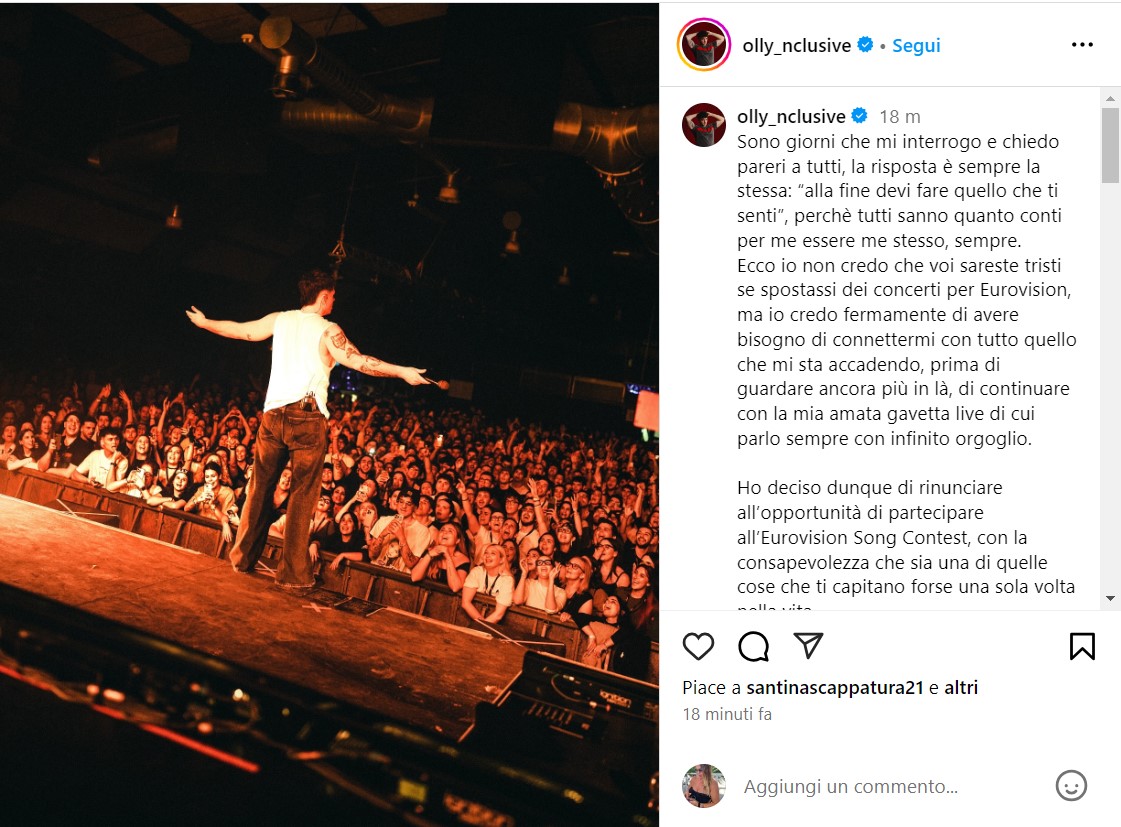Share post using paper plane icon
The height and width of the screenshot is (827, 1121).
point(809,645)
